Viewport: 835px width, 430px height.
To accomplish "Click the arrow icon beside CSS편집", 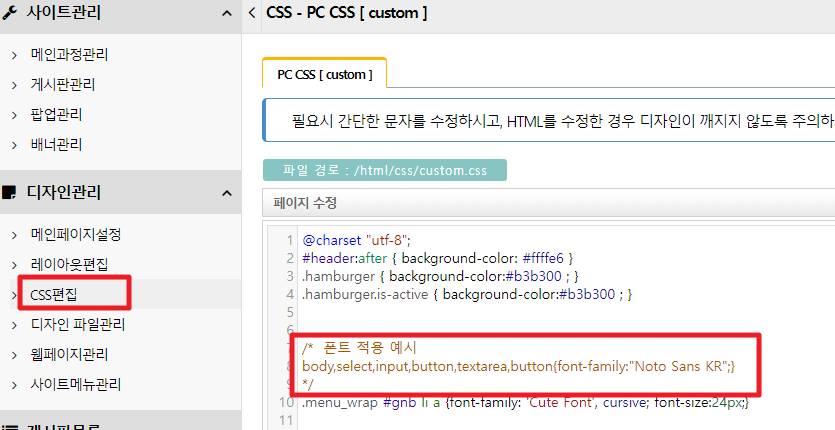I will click(x=14, y=295).
